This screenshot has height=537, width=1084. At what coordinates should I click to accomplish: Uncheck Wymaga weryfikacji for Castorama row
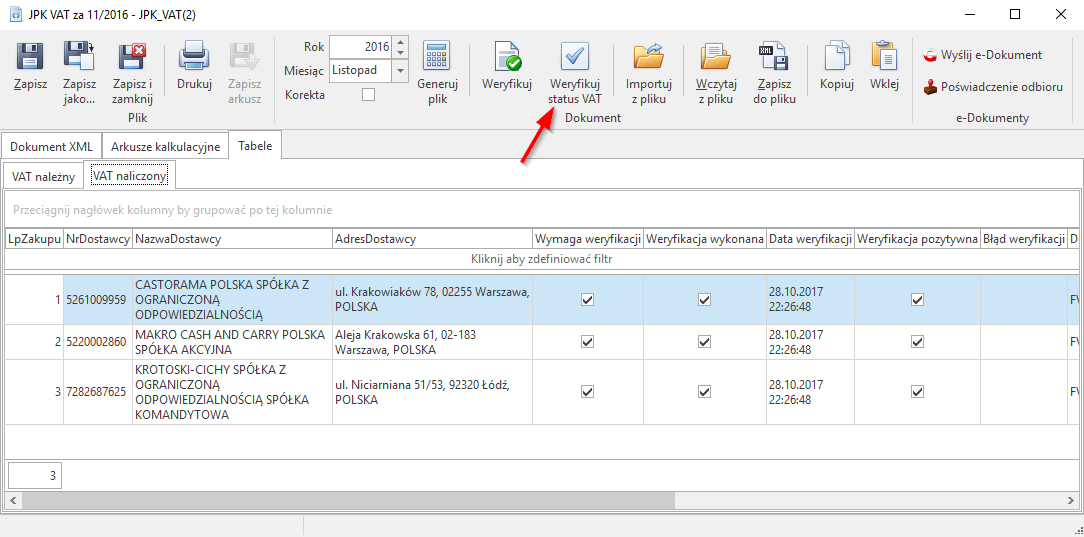click(587, 299)
